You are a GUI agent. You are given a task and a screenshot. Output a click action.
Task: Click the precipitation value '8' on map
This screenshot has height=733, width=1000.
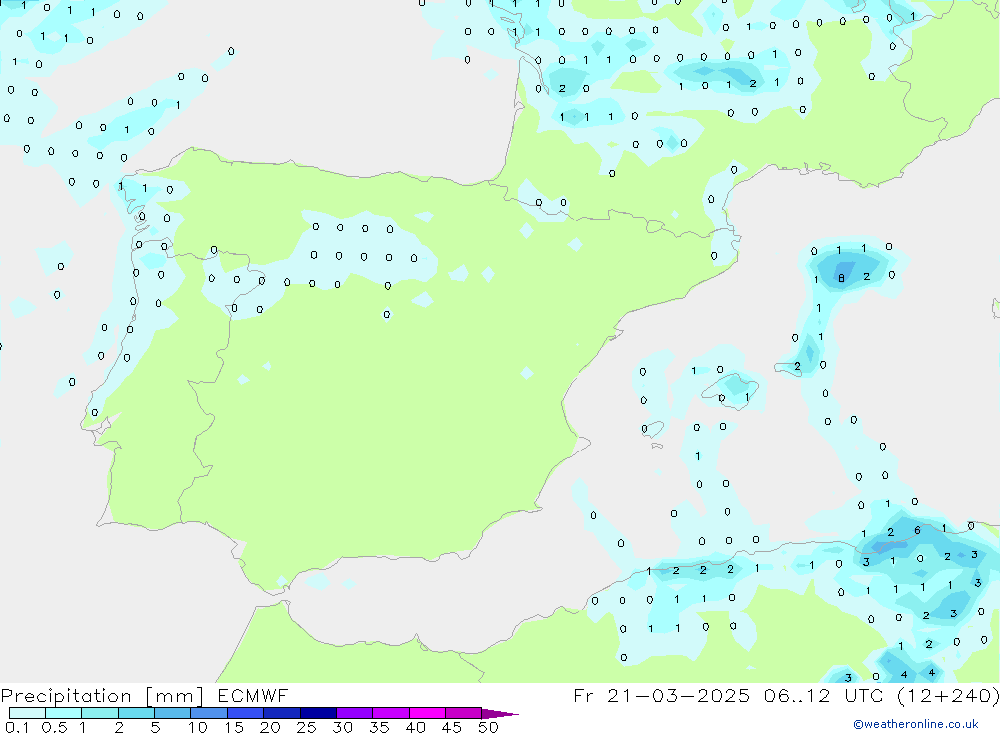[841, 278]
